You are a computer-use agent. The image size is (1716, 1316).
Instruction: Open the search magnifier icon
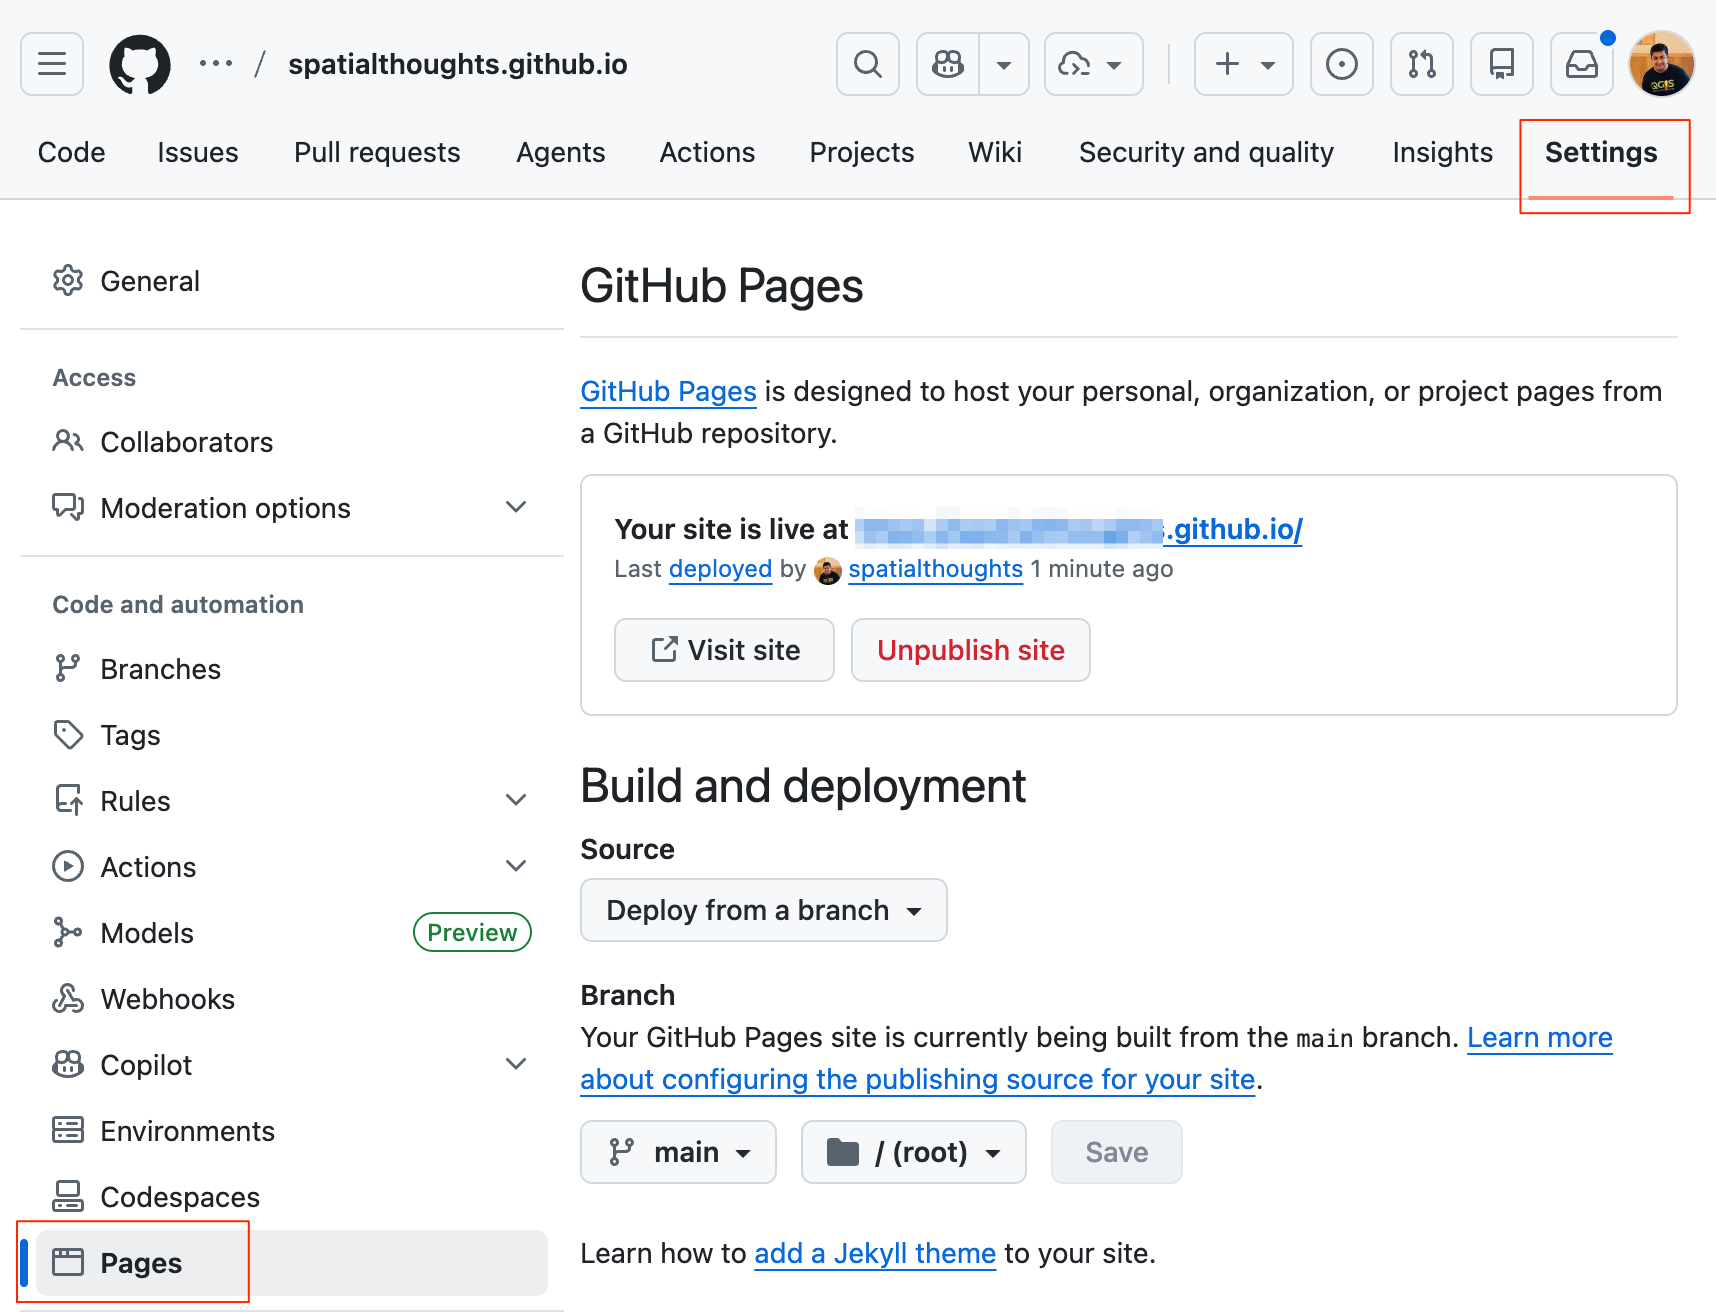click(867, 64)
